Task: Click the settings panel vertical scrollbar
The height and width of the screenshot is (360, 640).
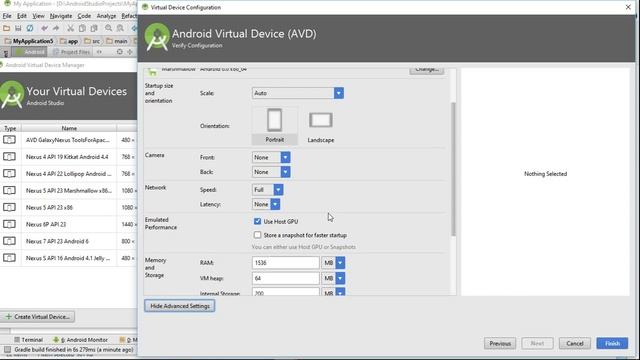Action: (x=453, y=169)
